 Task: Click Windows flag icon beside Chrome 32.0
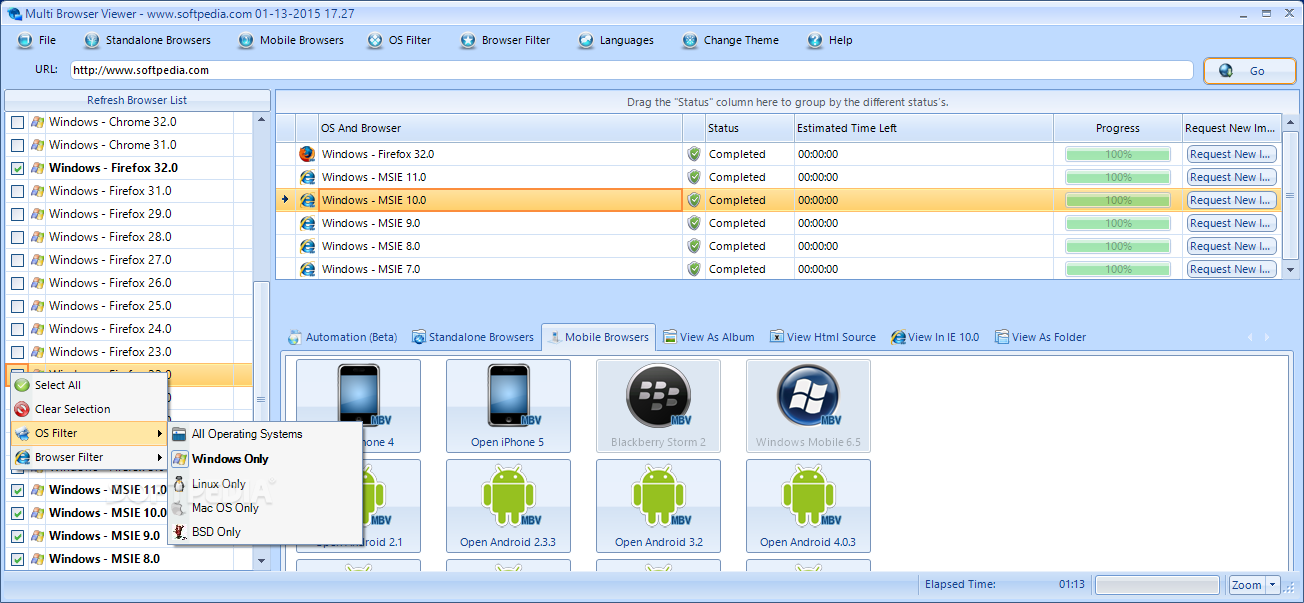click(x=38, y=122)
